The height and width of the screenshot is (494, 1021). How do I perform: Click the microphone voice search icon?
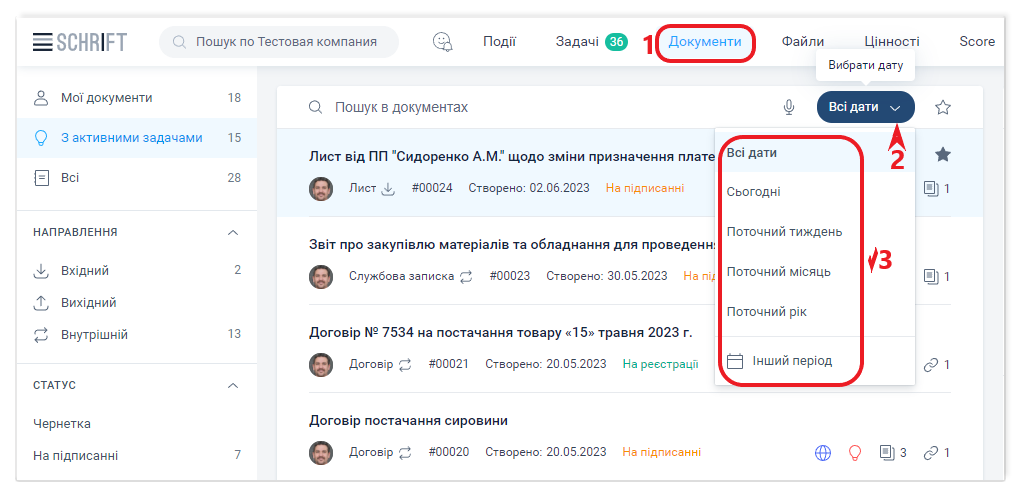[789, 107]
